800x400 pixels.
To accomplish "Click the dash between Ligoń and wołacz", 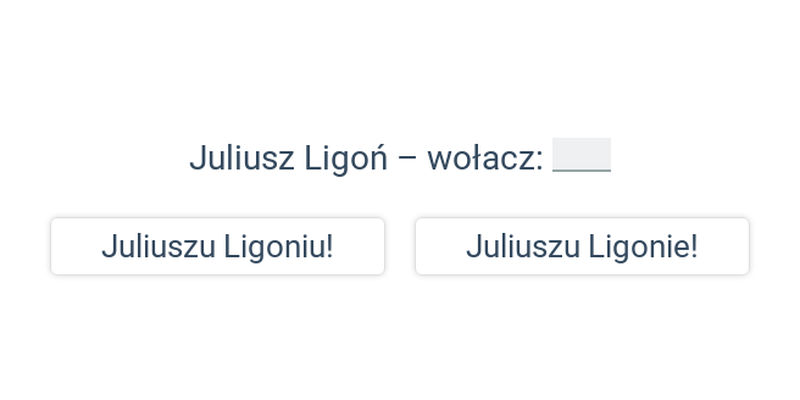I will coord(407,159).
